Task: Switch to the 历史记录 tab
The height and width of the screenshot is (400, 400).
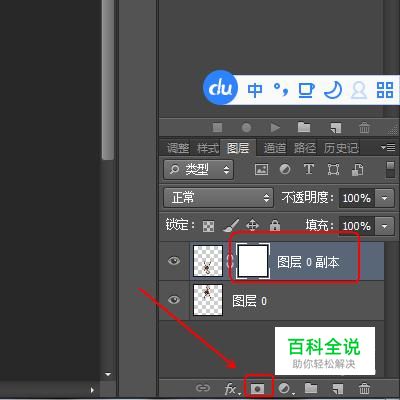Action: [341, 148]
